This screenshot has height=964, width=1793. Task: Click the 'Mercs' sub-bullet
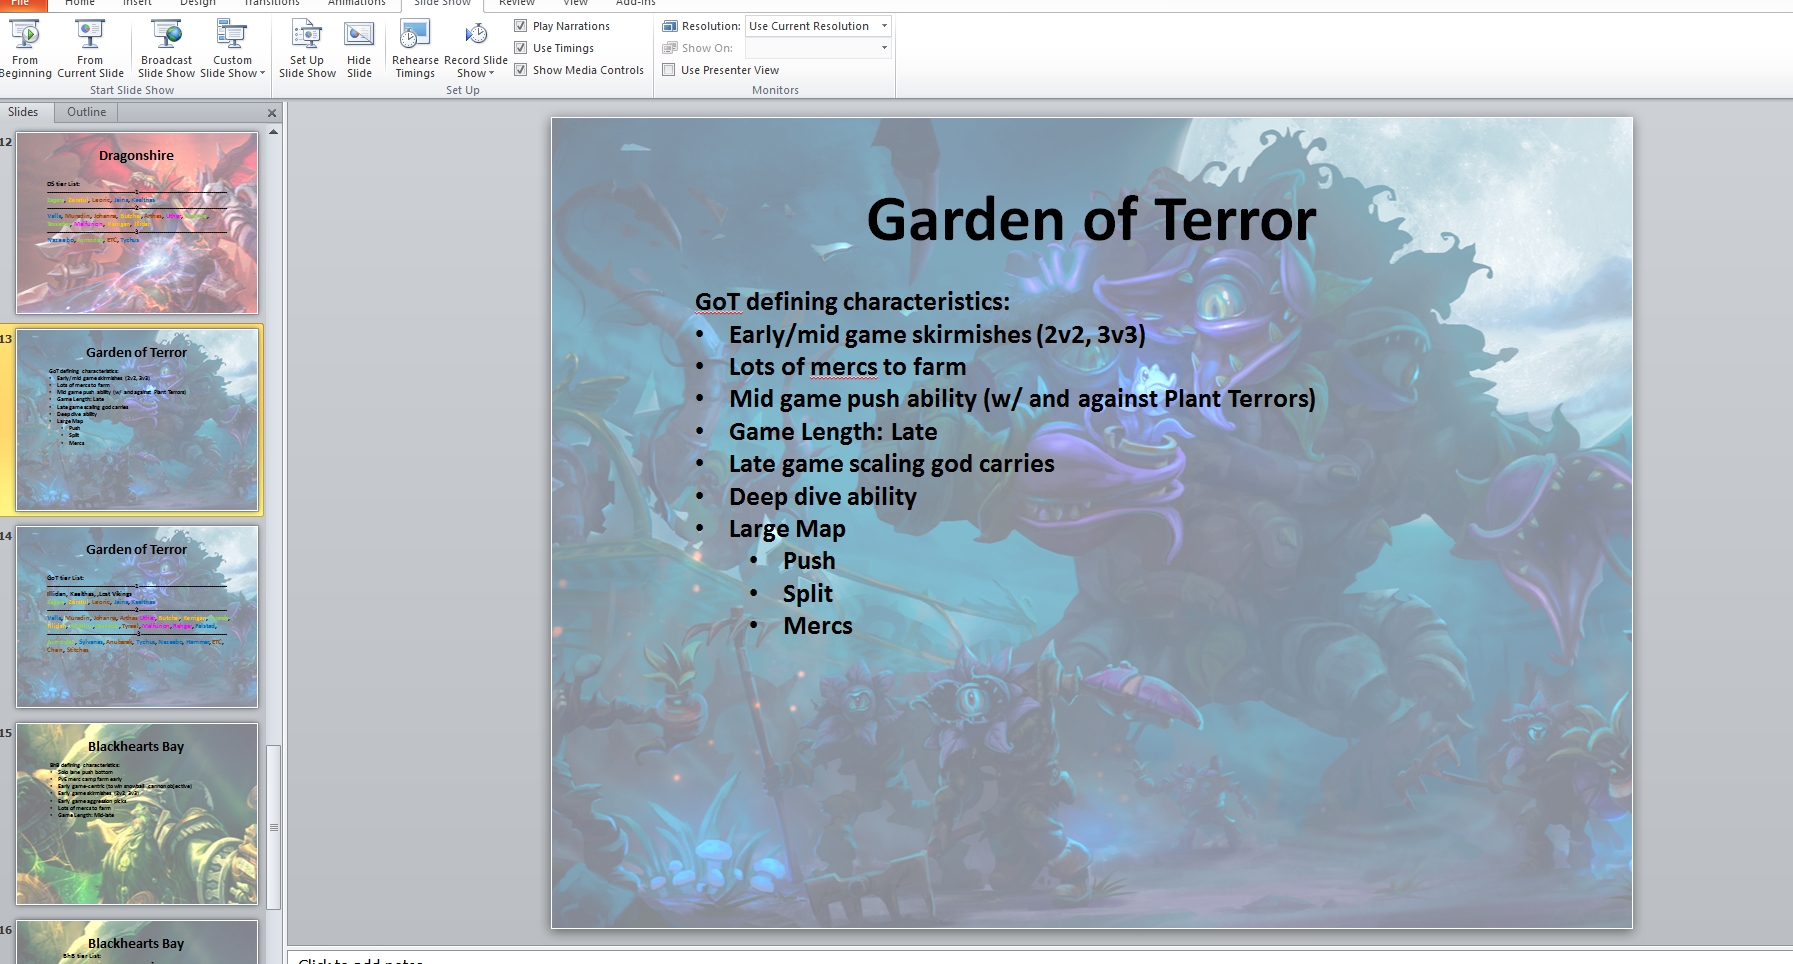(818, 626)
